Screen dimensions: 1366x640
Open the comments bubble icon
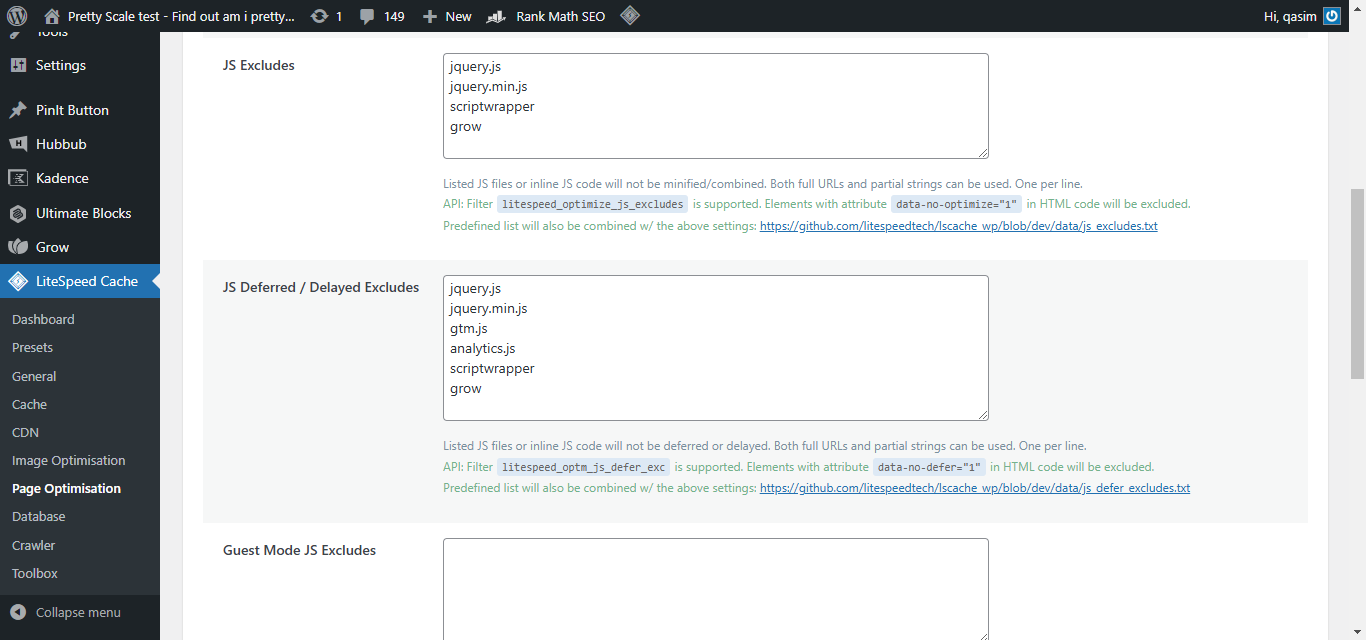367,16
